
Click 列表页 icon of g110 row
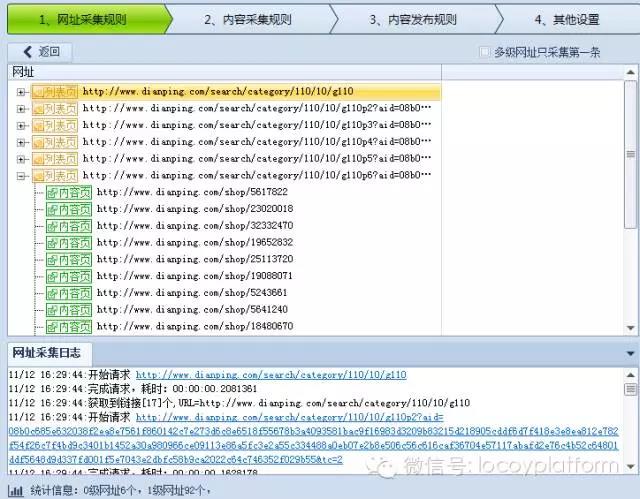point(55,92)
